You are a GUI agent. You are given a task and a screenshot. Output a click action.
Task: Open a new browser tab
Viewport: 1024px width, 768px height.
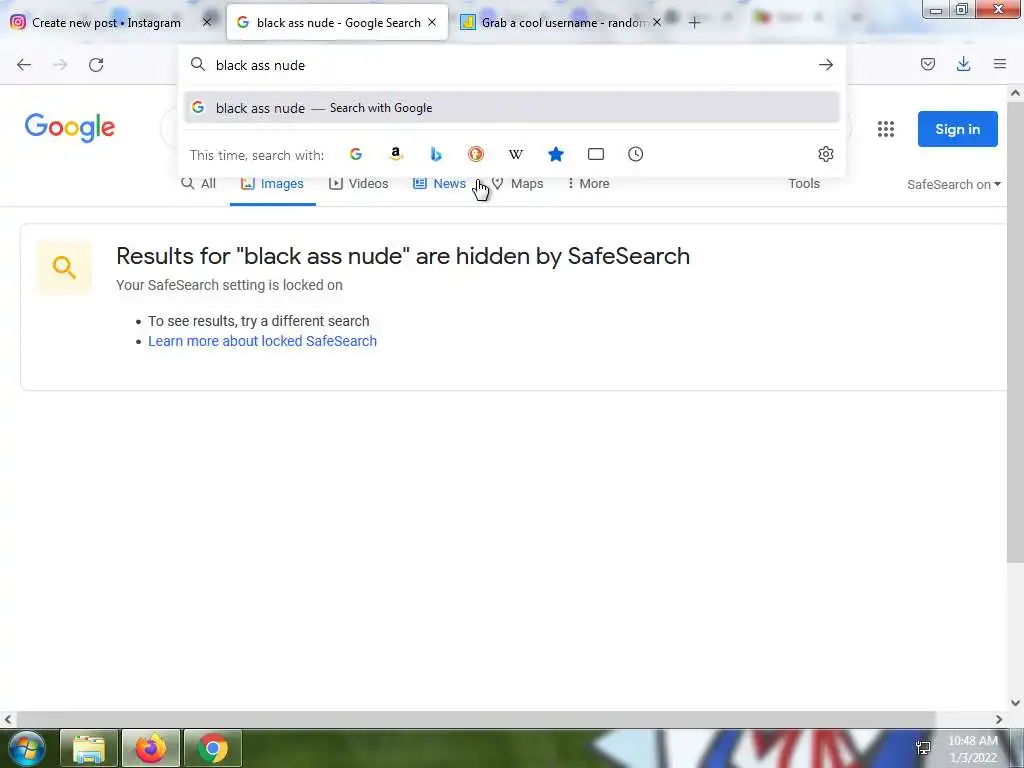click(x=694, y=23)
